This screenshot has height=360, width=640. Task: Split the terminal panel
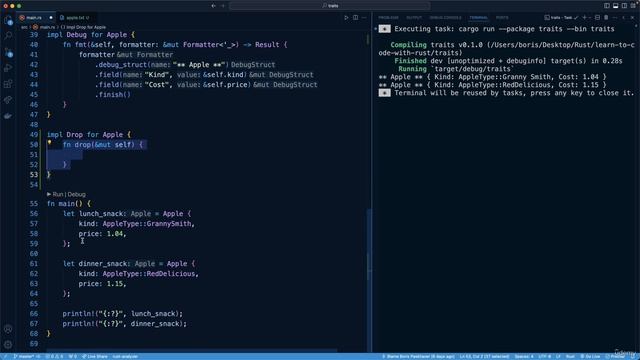pos(597,18)
